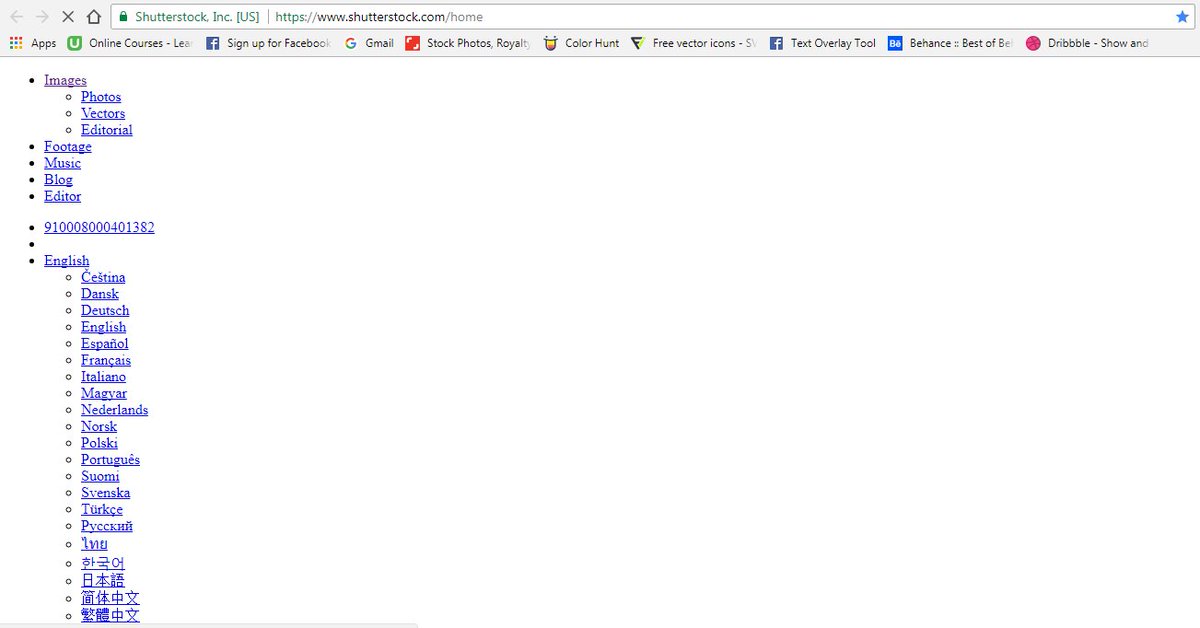The height and width of the screenshot is (628, 1200).
Task: Open Text Overlay Tool bookmark
Action: tap(822, 43)
